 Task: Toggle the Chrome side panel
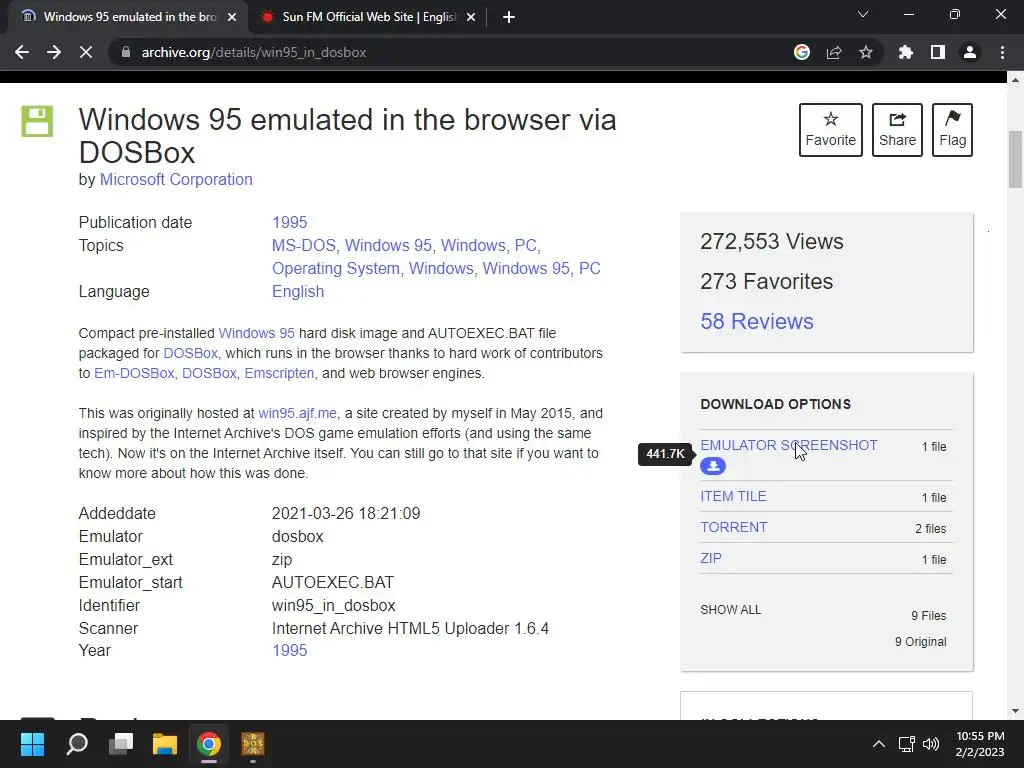pos(938,52)
